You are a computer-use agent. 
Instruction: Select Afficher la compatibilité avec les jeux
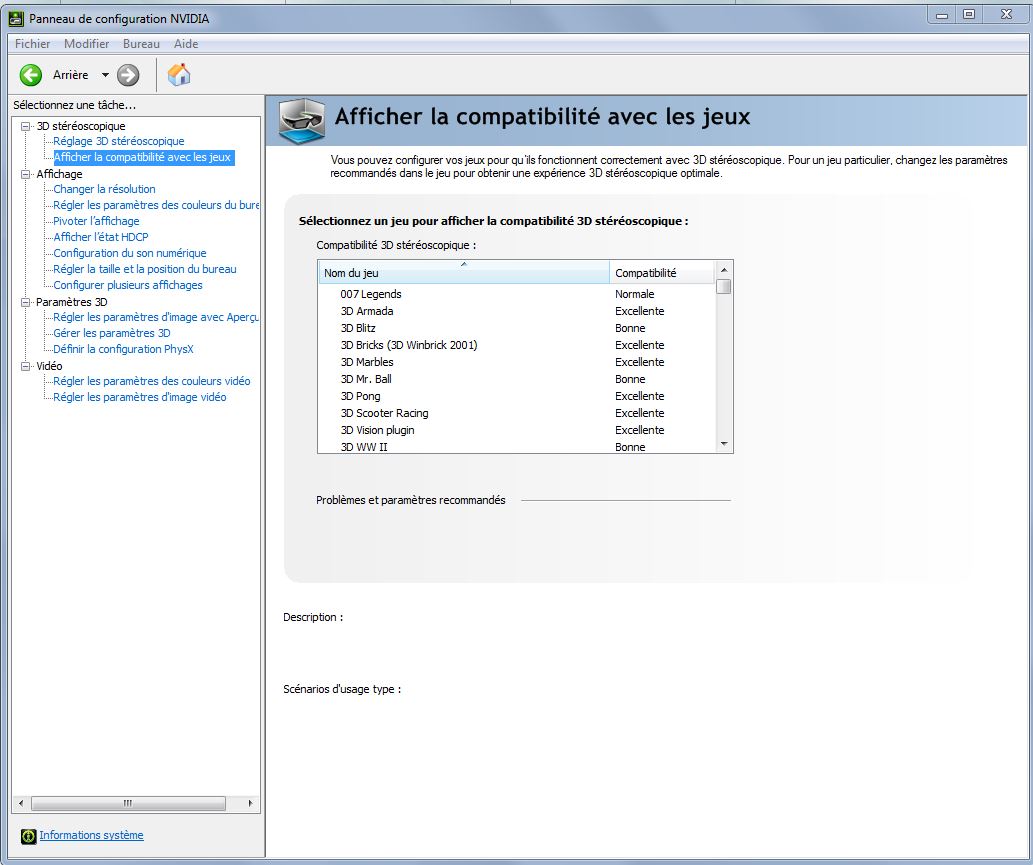click(x=142, y=157)
